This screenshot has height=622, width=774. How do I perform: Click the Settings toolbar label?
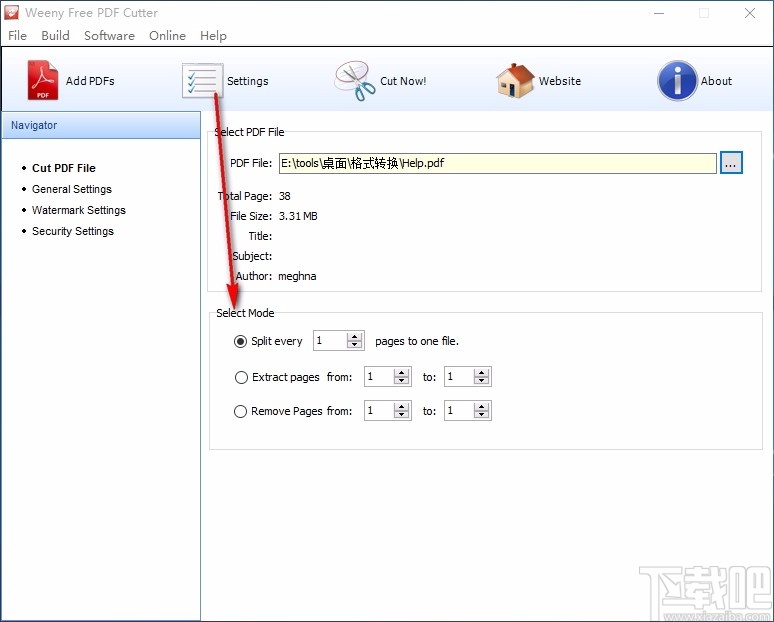pos(248,81)
